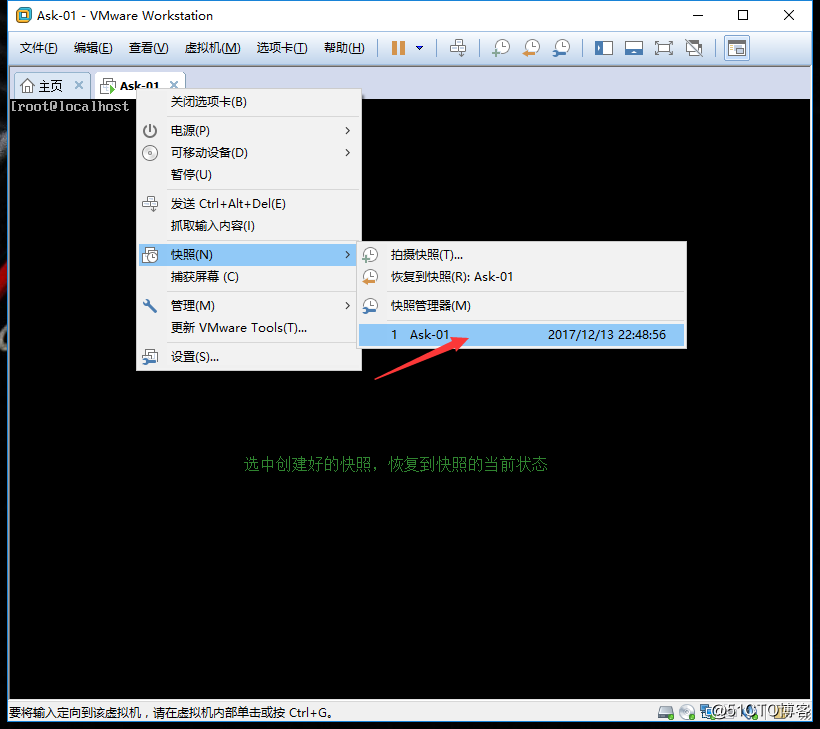Click the hard disk status bar icon

[666, 712]
